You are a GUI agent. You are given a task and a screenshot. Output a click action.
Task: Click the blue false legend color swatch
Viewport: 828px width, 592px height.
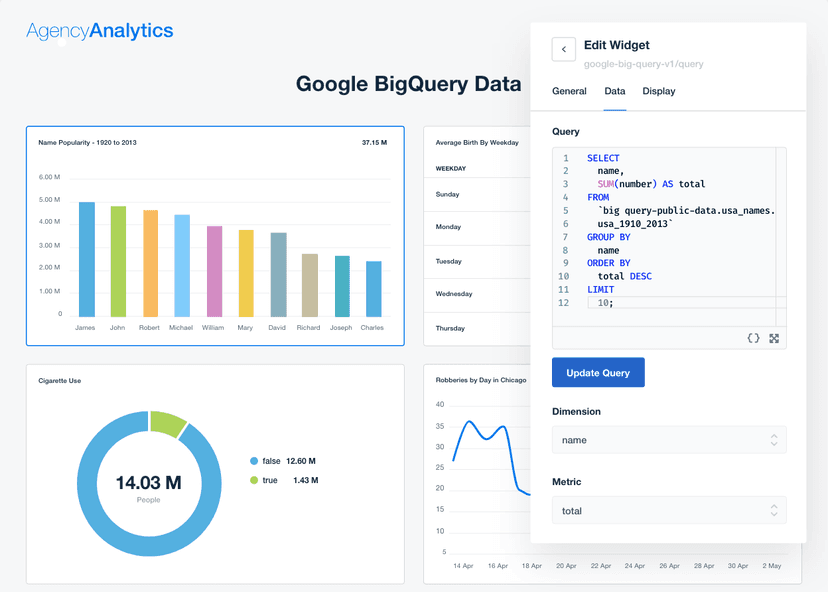tap(253, 461)
